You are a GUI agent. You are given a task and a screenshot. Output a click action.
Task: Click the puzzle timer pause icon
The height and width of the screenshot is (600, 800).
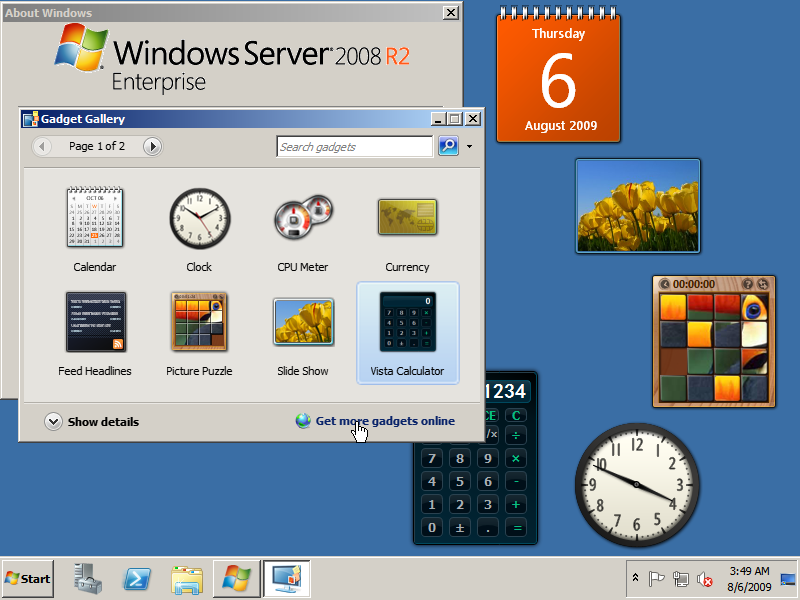pyautogui.click(x=665, y=284)
